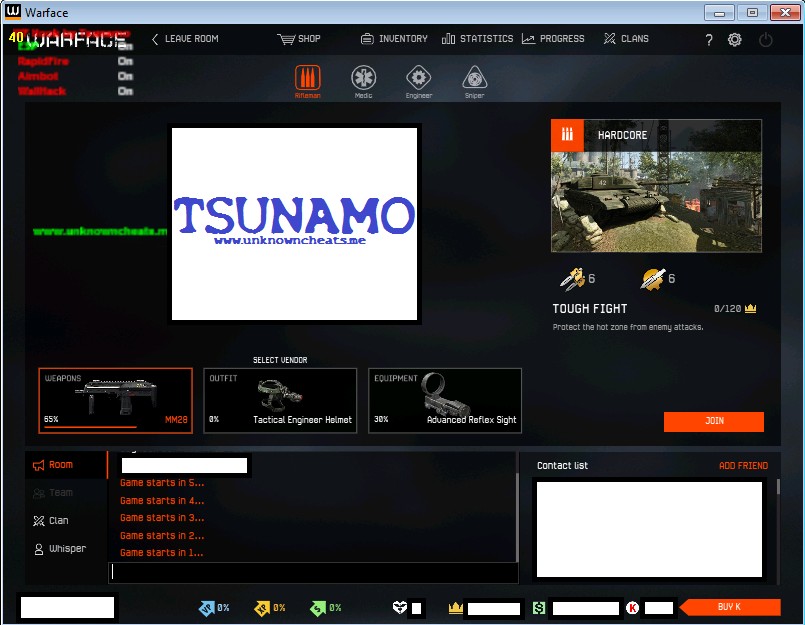Image resolution: width=805 pixels, height=625 pixels.
Task: Switch to the Whisper chat tab
Action: point(66,549)
